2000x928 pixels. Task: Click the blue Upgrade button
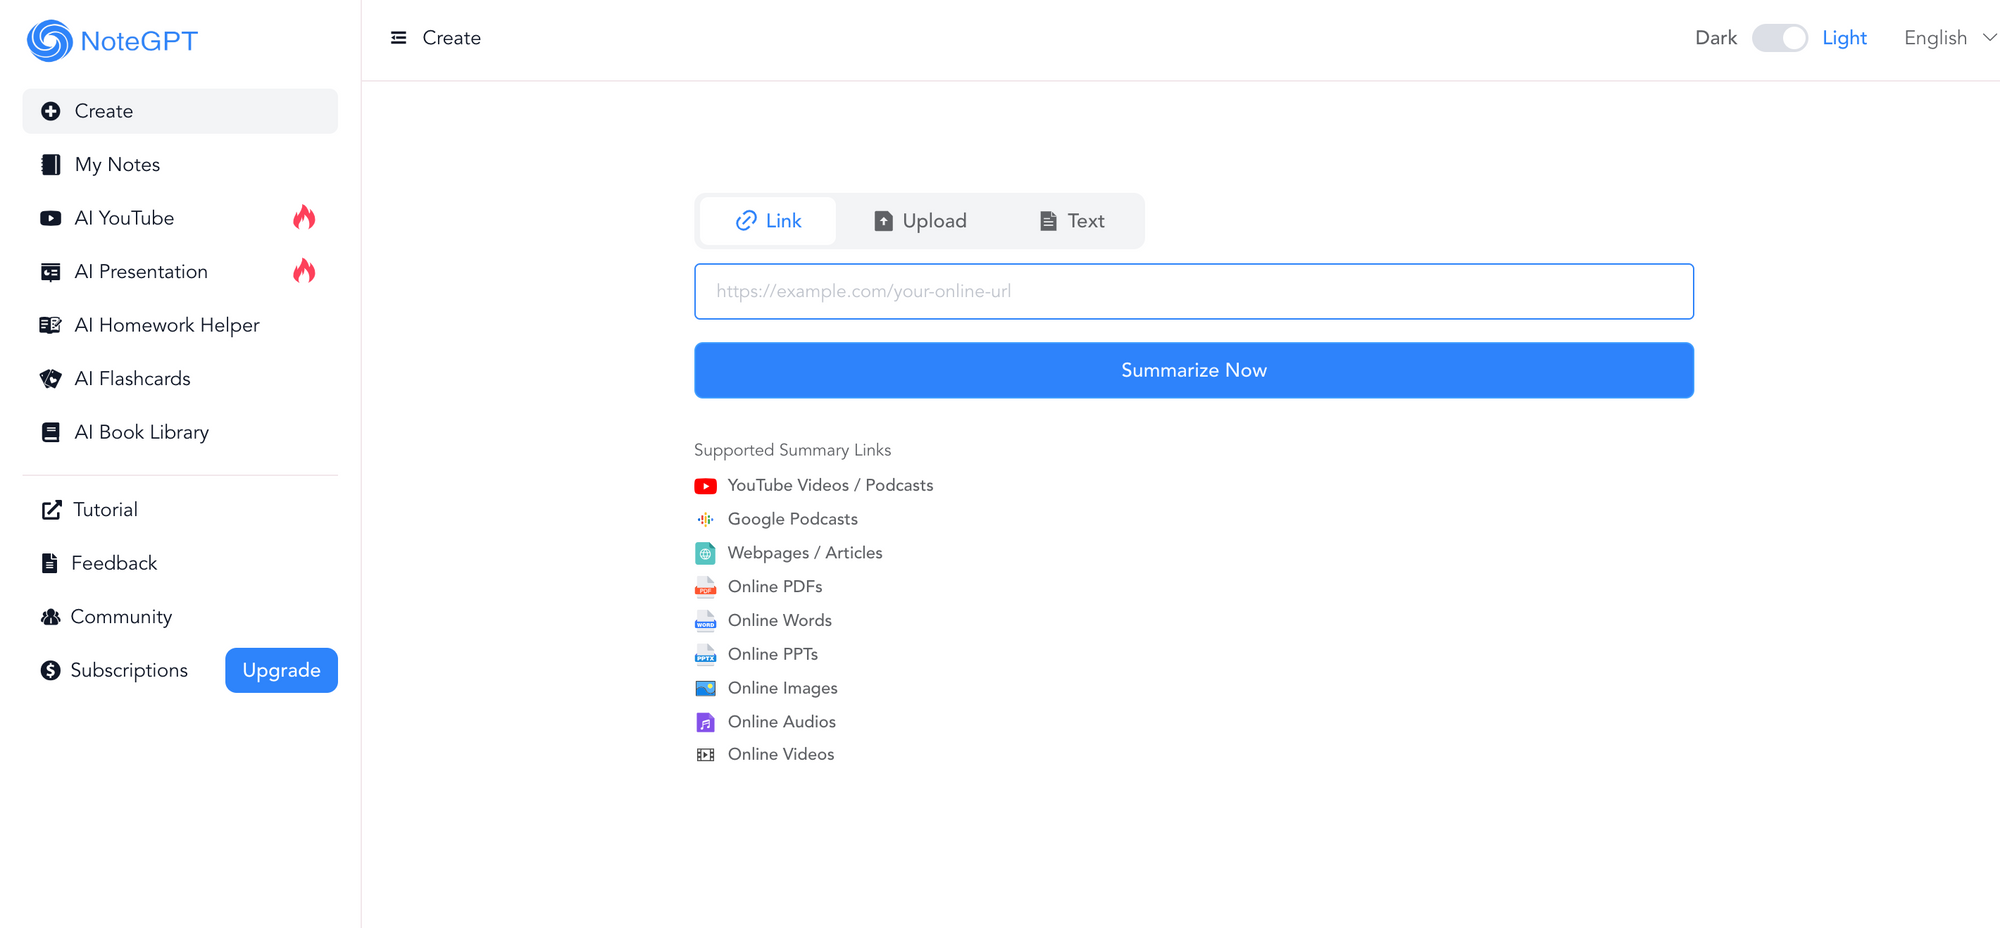point(281,670)
